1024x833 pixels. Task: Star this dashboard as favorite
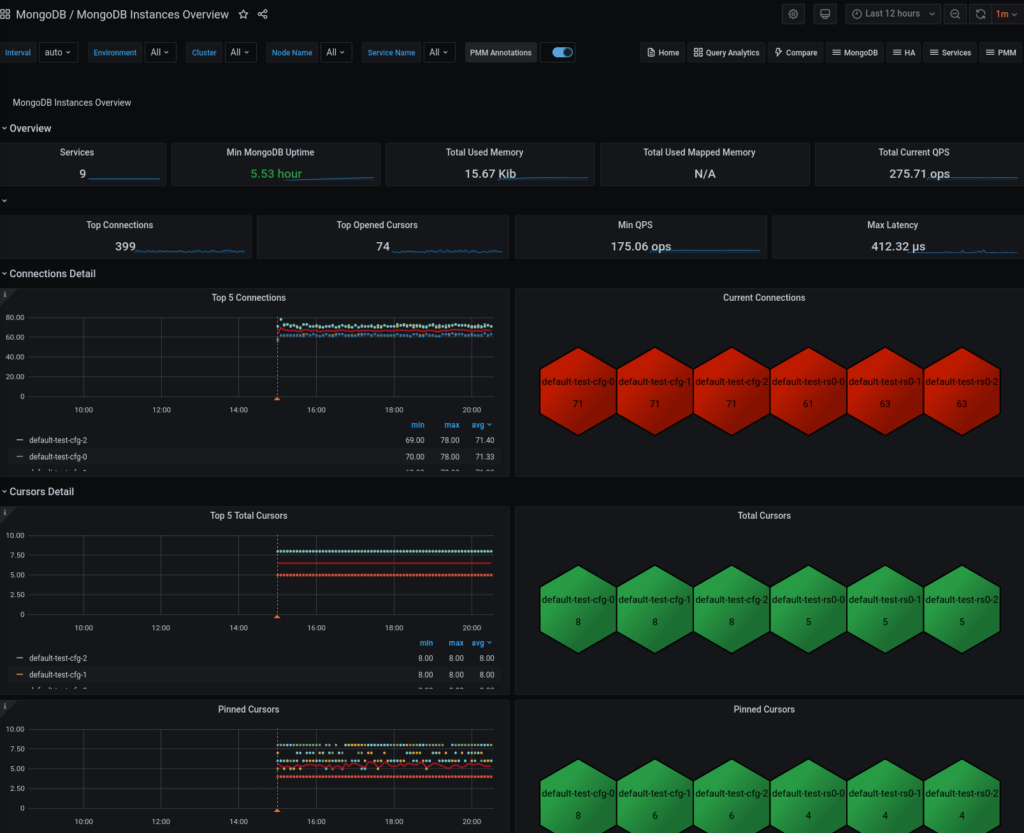click(243, 14)
